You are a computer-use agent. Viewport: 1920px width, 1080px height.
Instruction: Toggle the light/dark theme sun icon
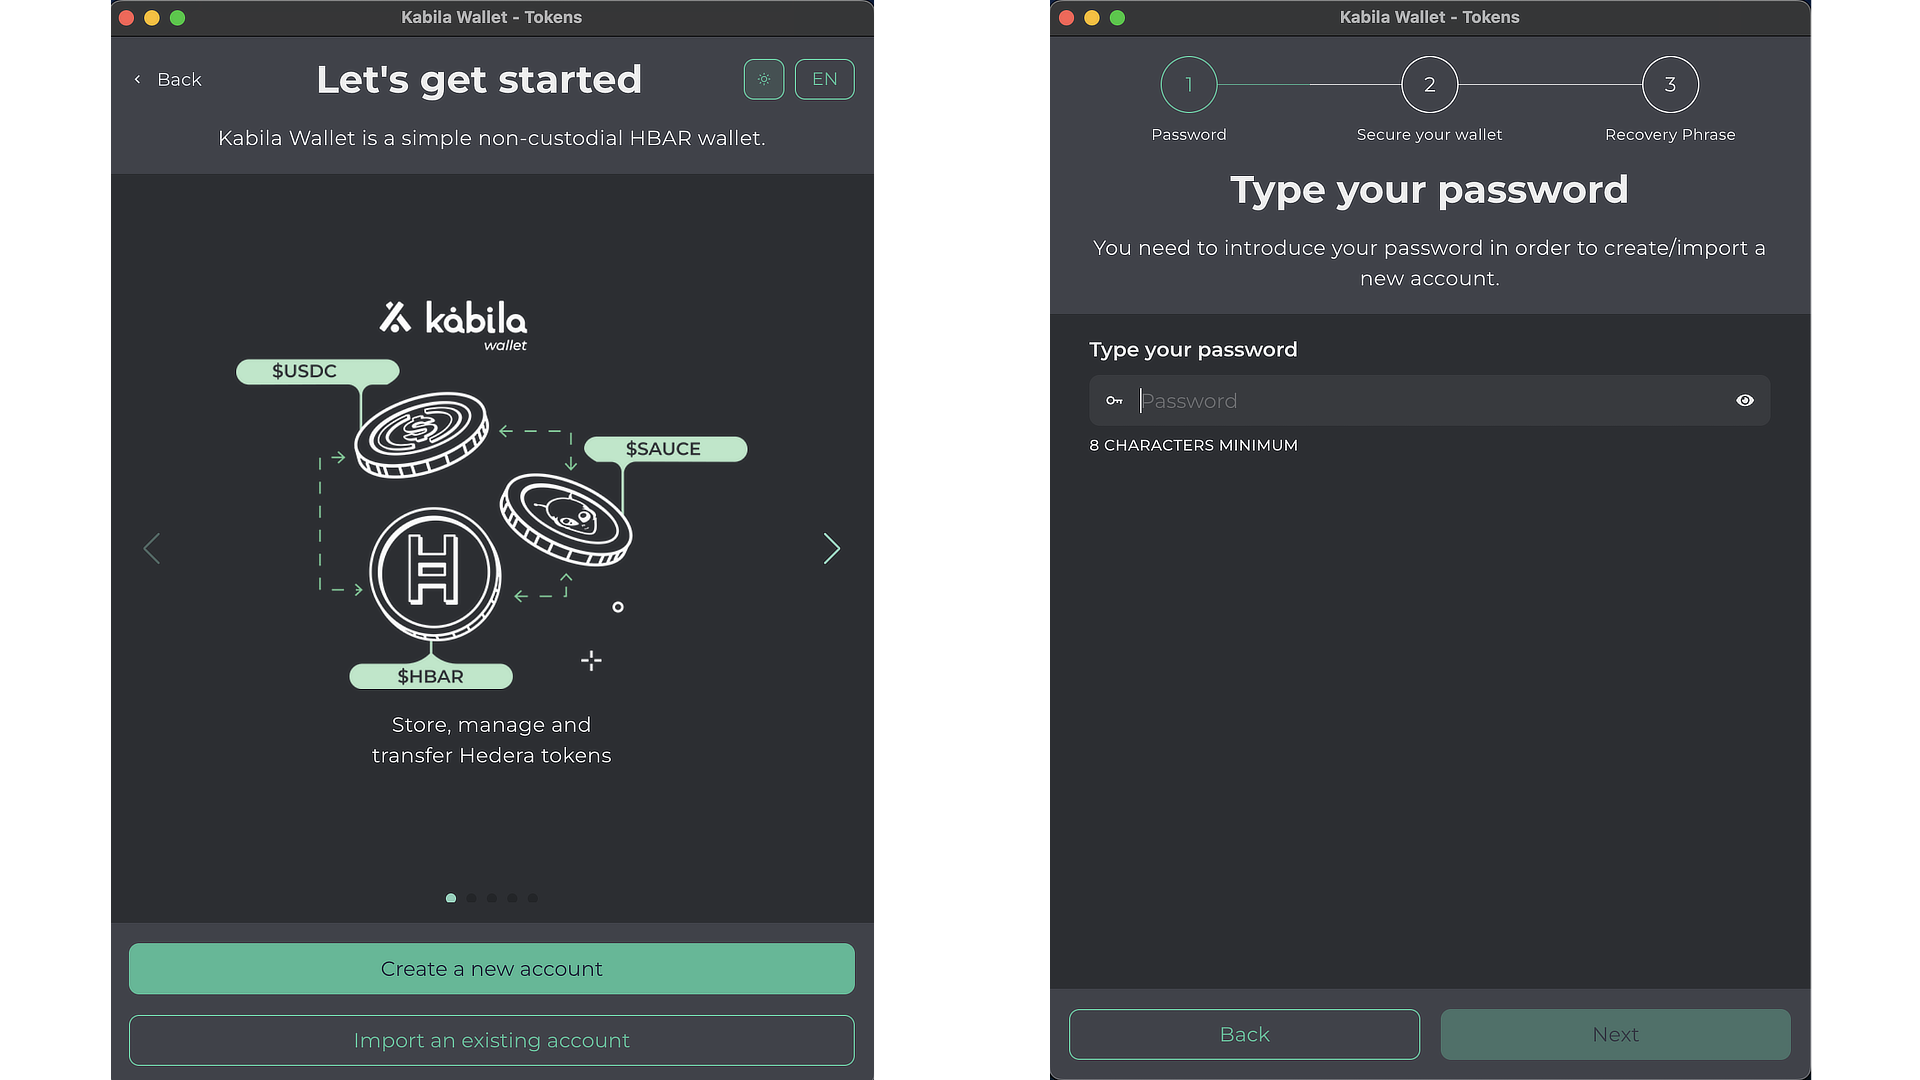tap(764, 79)
